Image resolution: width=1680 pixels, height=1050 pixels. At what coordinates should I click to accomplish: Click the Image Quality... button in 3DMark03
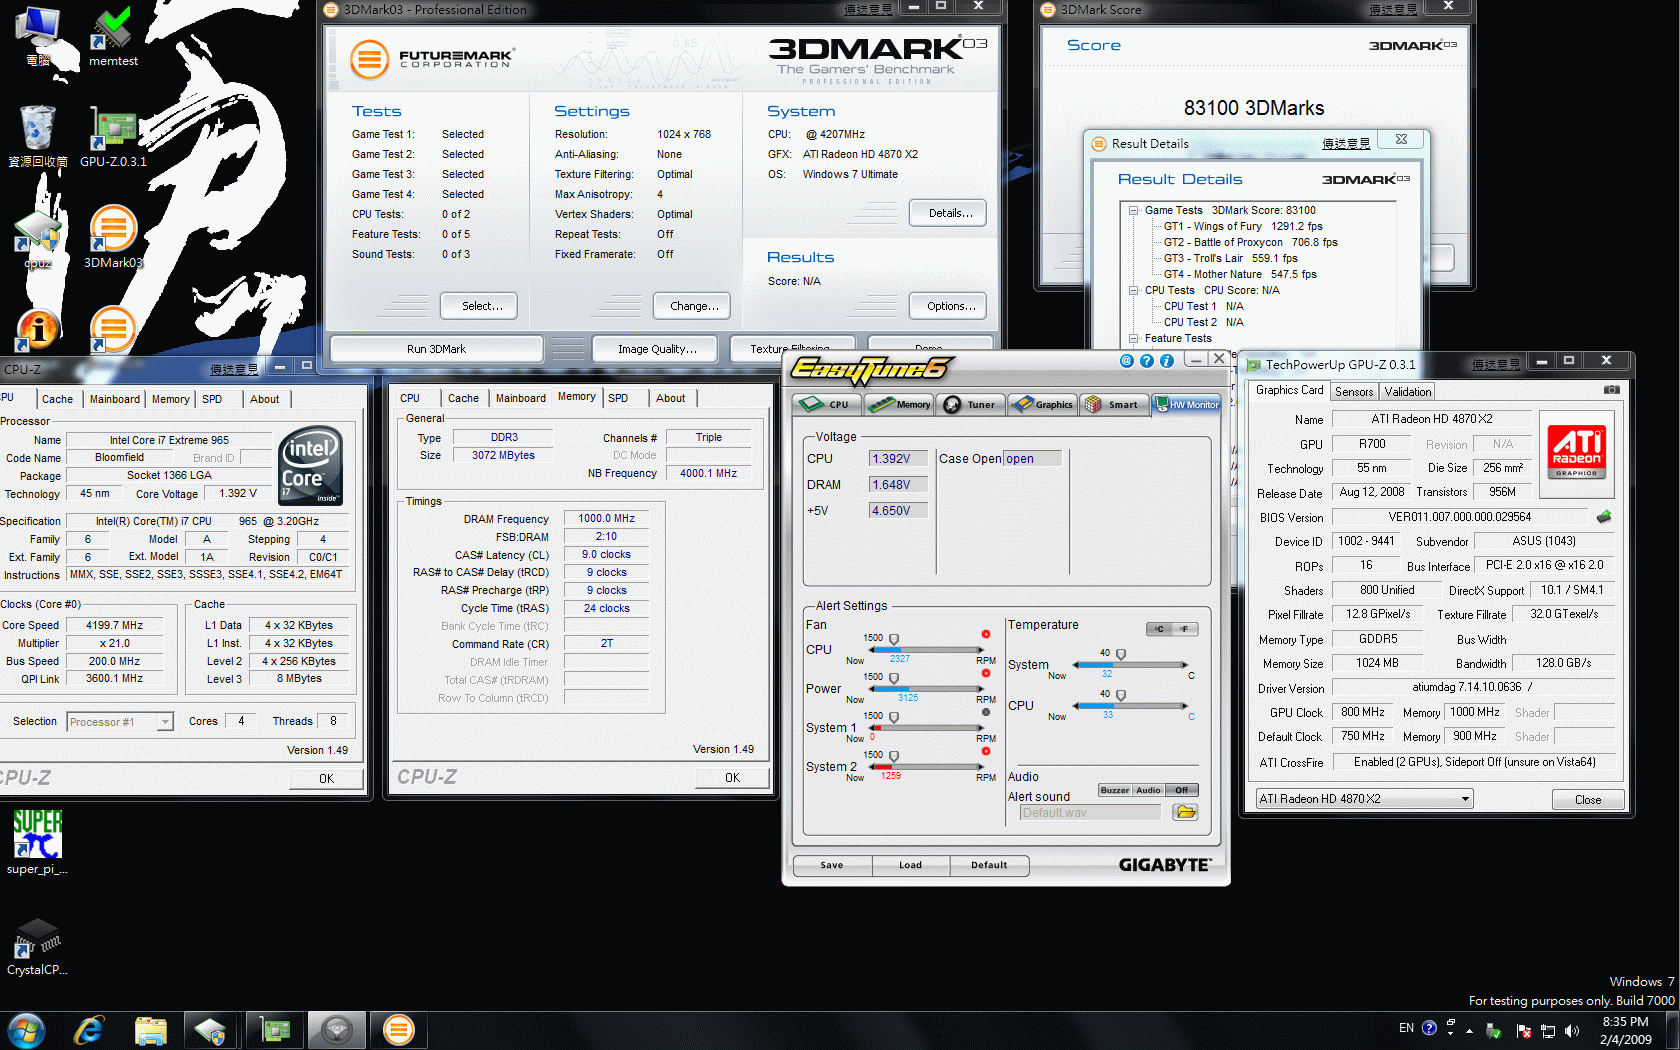(657, 349)
